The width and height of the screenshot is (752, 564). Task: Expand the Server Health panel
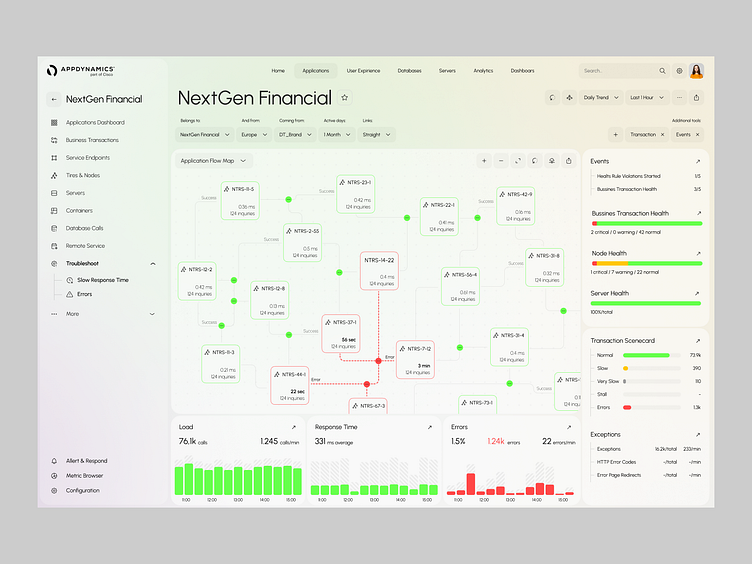point(697,294)
